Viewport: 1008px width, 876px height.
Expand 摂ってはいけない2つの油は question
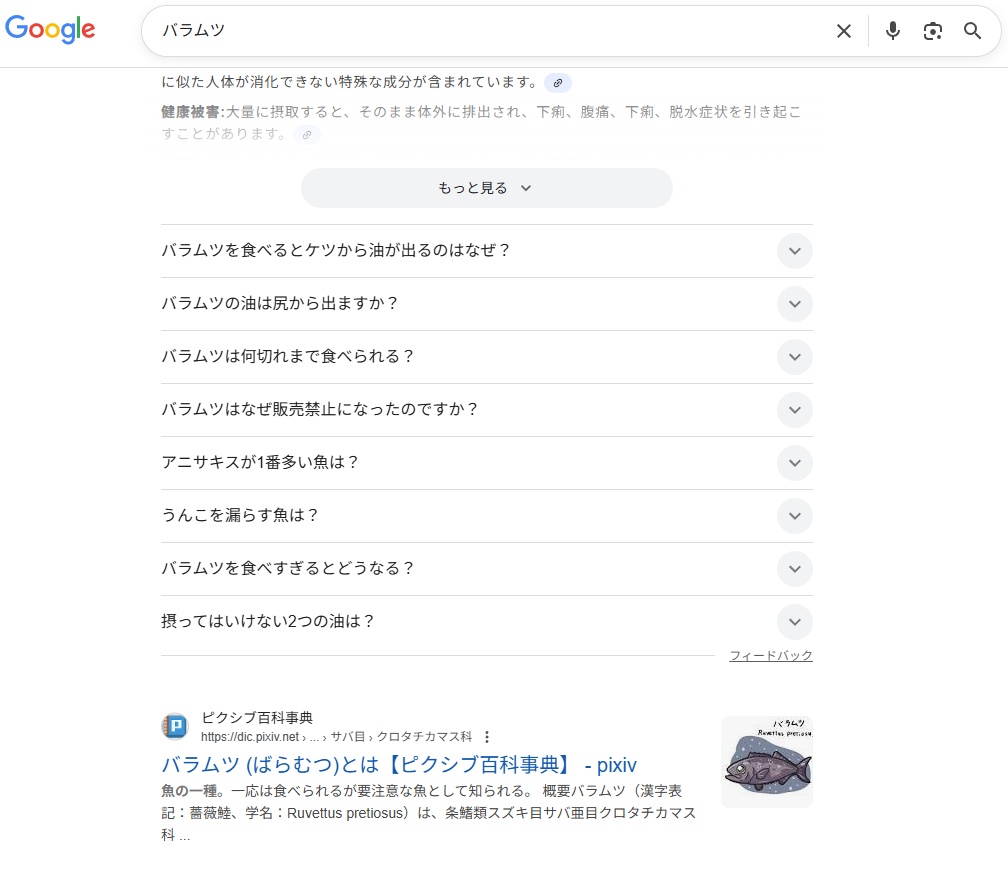point(794,622)
